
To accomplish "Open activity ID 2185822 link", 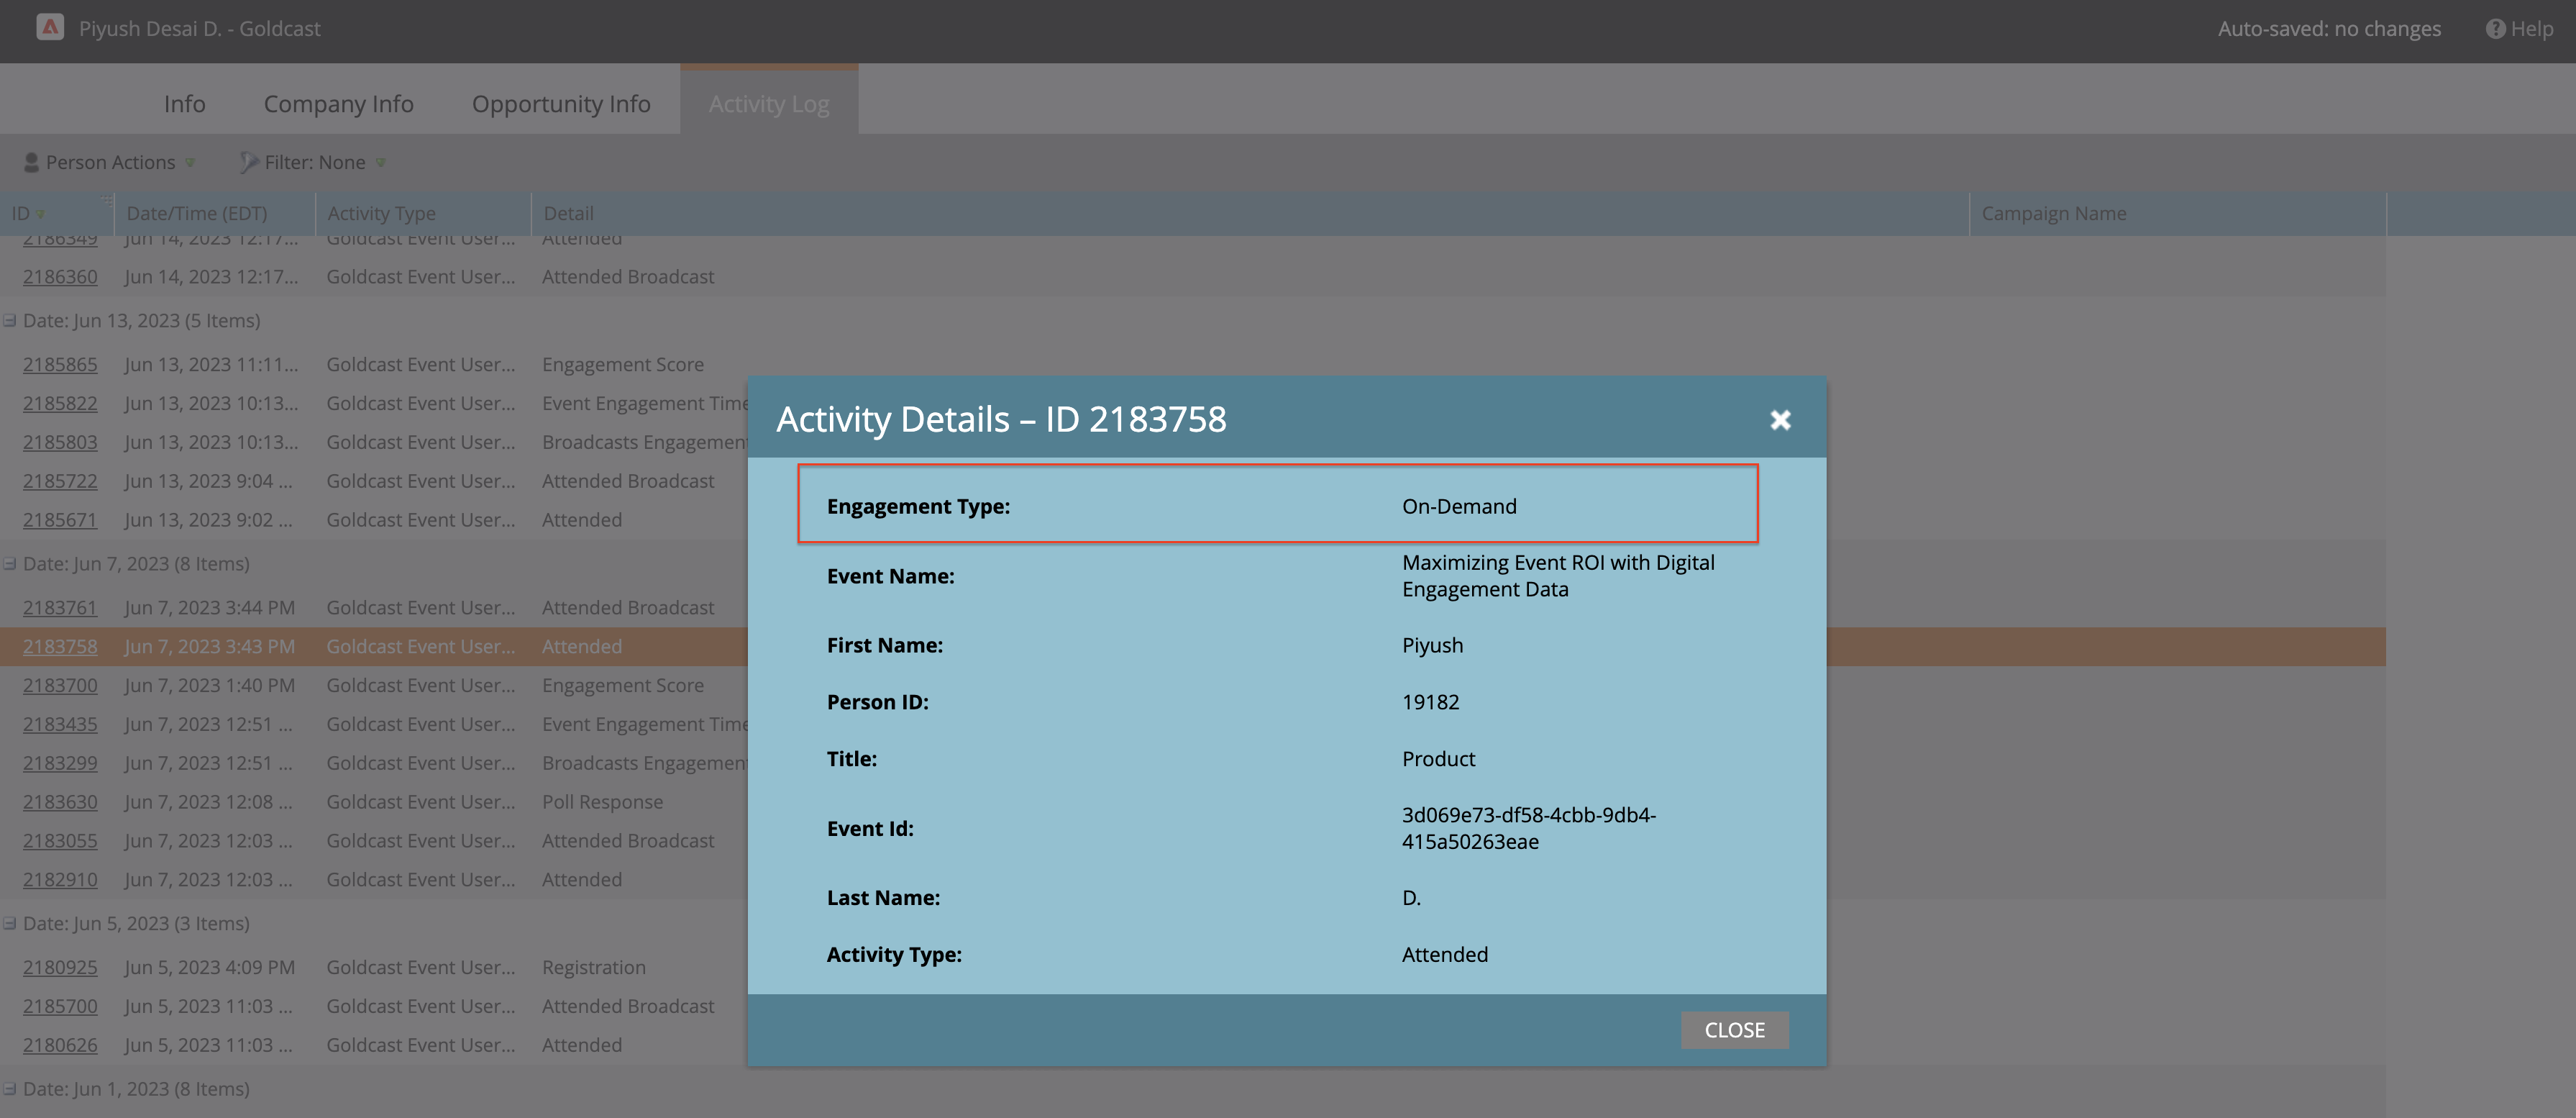I will point(60,403).
